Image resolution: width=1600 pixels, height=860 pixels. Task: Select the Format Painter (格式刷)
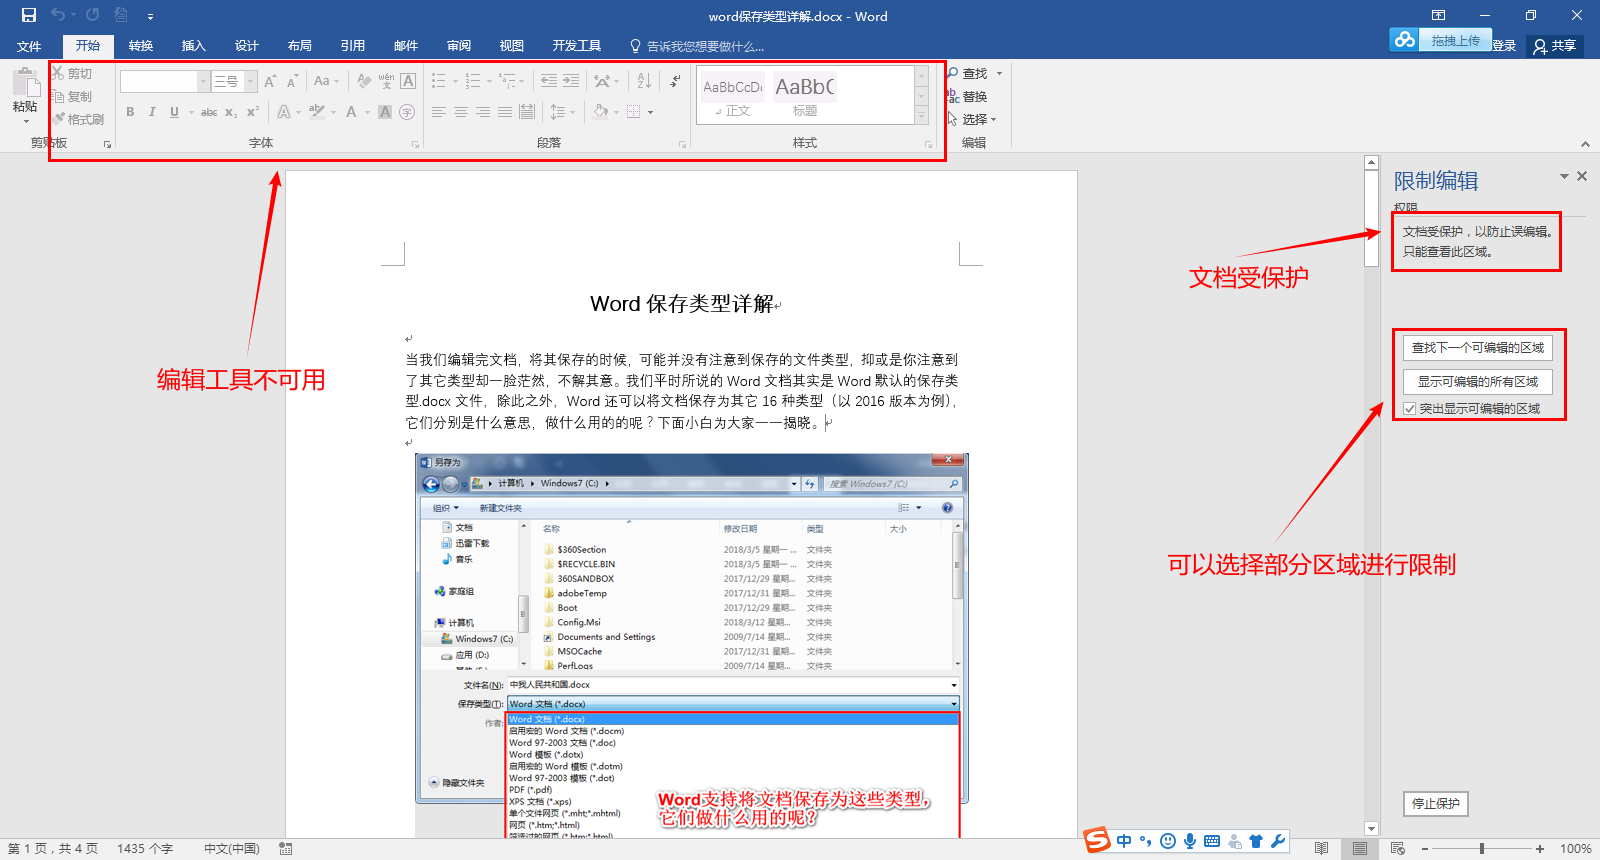(78, 119)
